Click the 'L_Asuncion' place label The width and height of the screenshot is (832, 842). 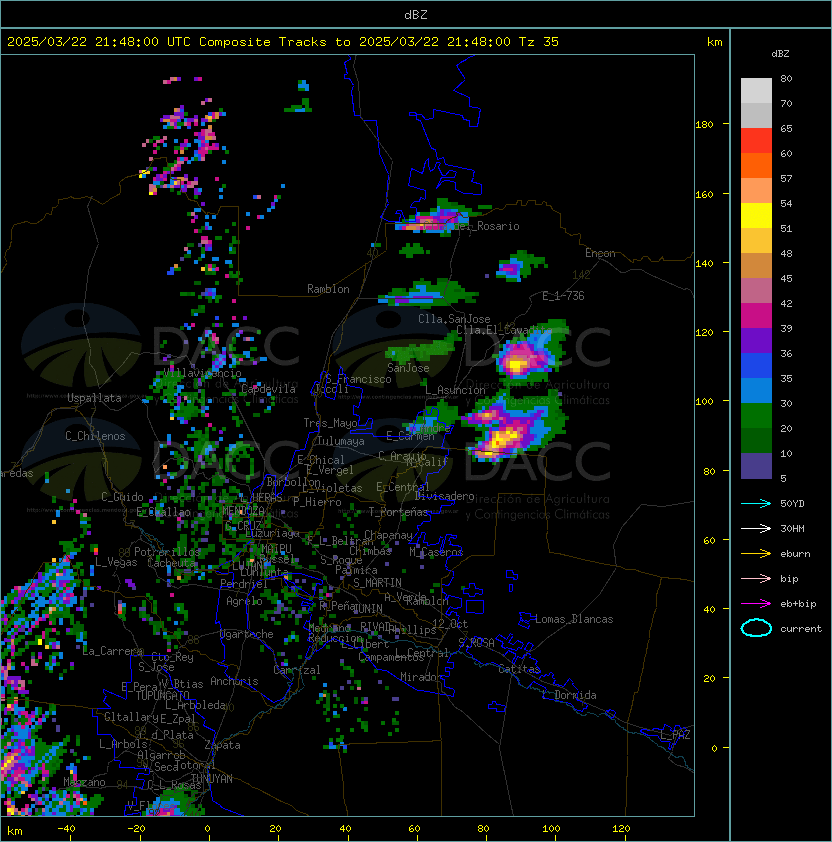tap(455, 390)
